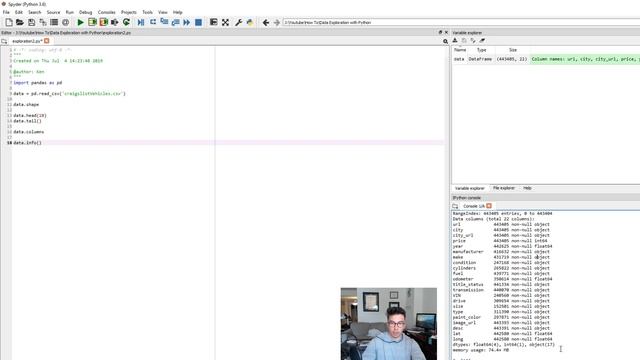Open the Projects menu
The width and height of the screenshot is (640, 360).
pos(129,12)
